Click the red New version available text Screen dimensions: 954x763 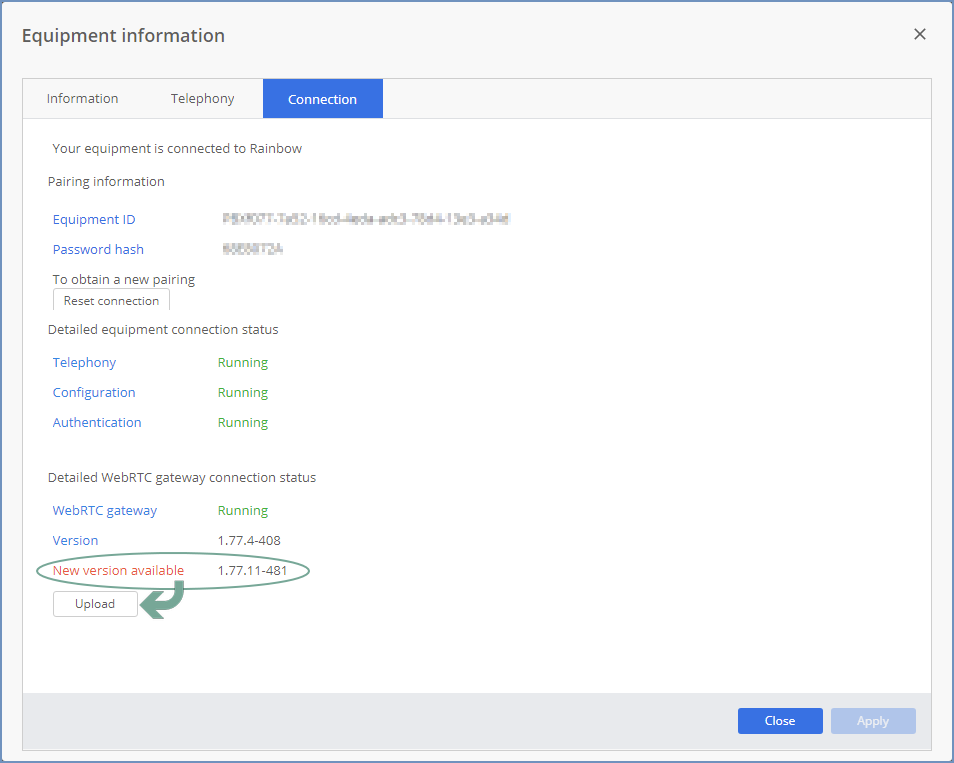(118, 570)
